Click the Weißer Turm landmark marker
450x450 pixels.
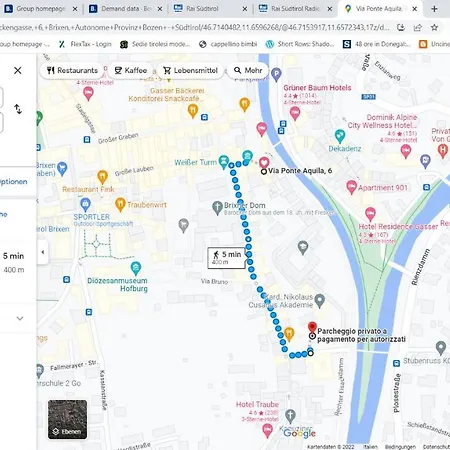224,162
